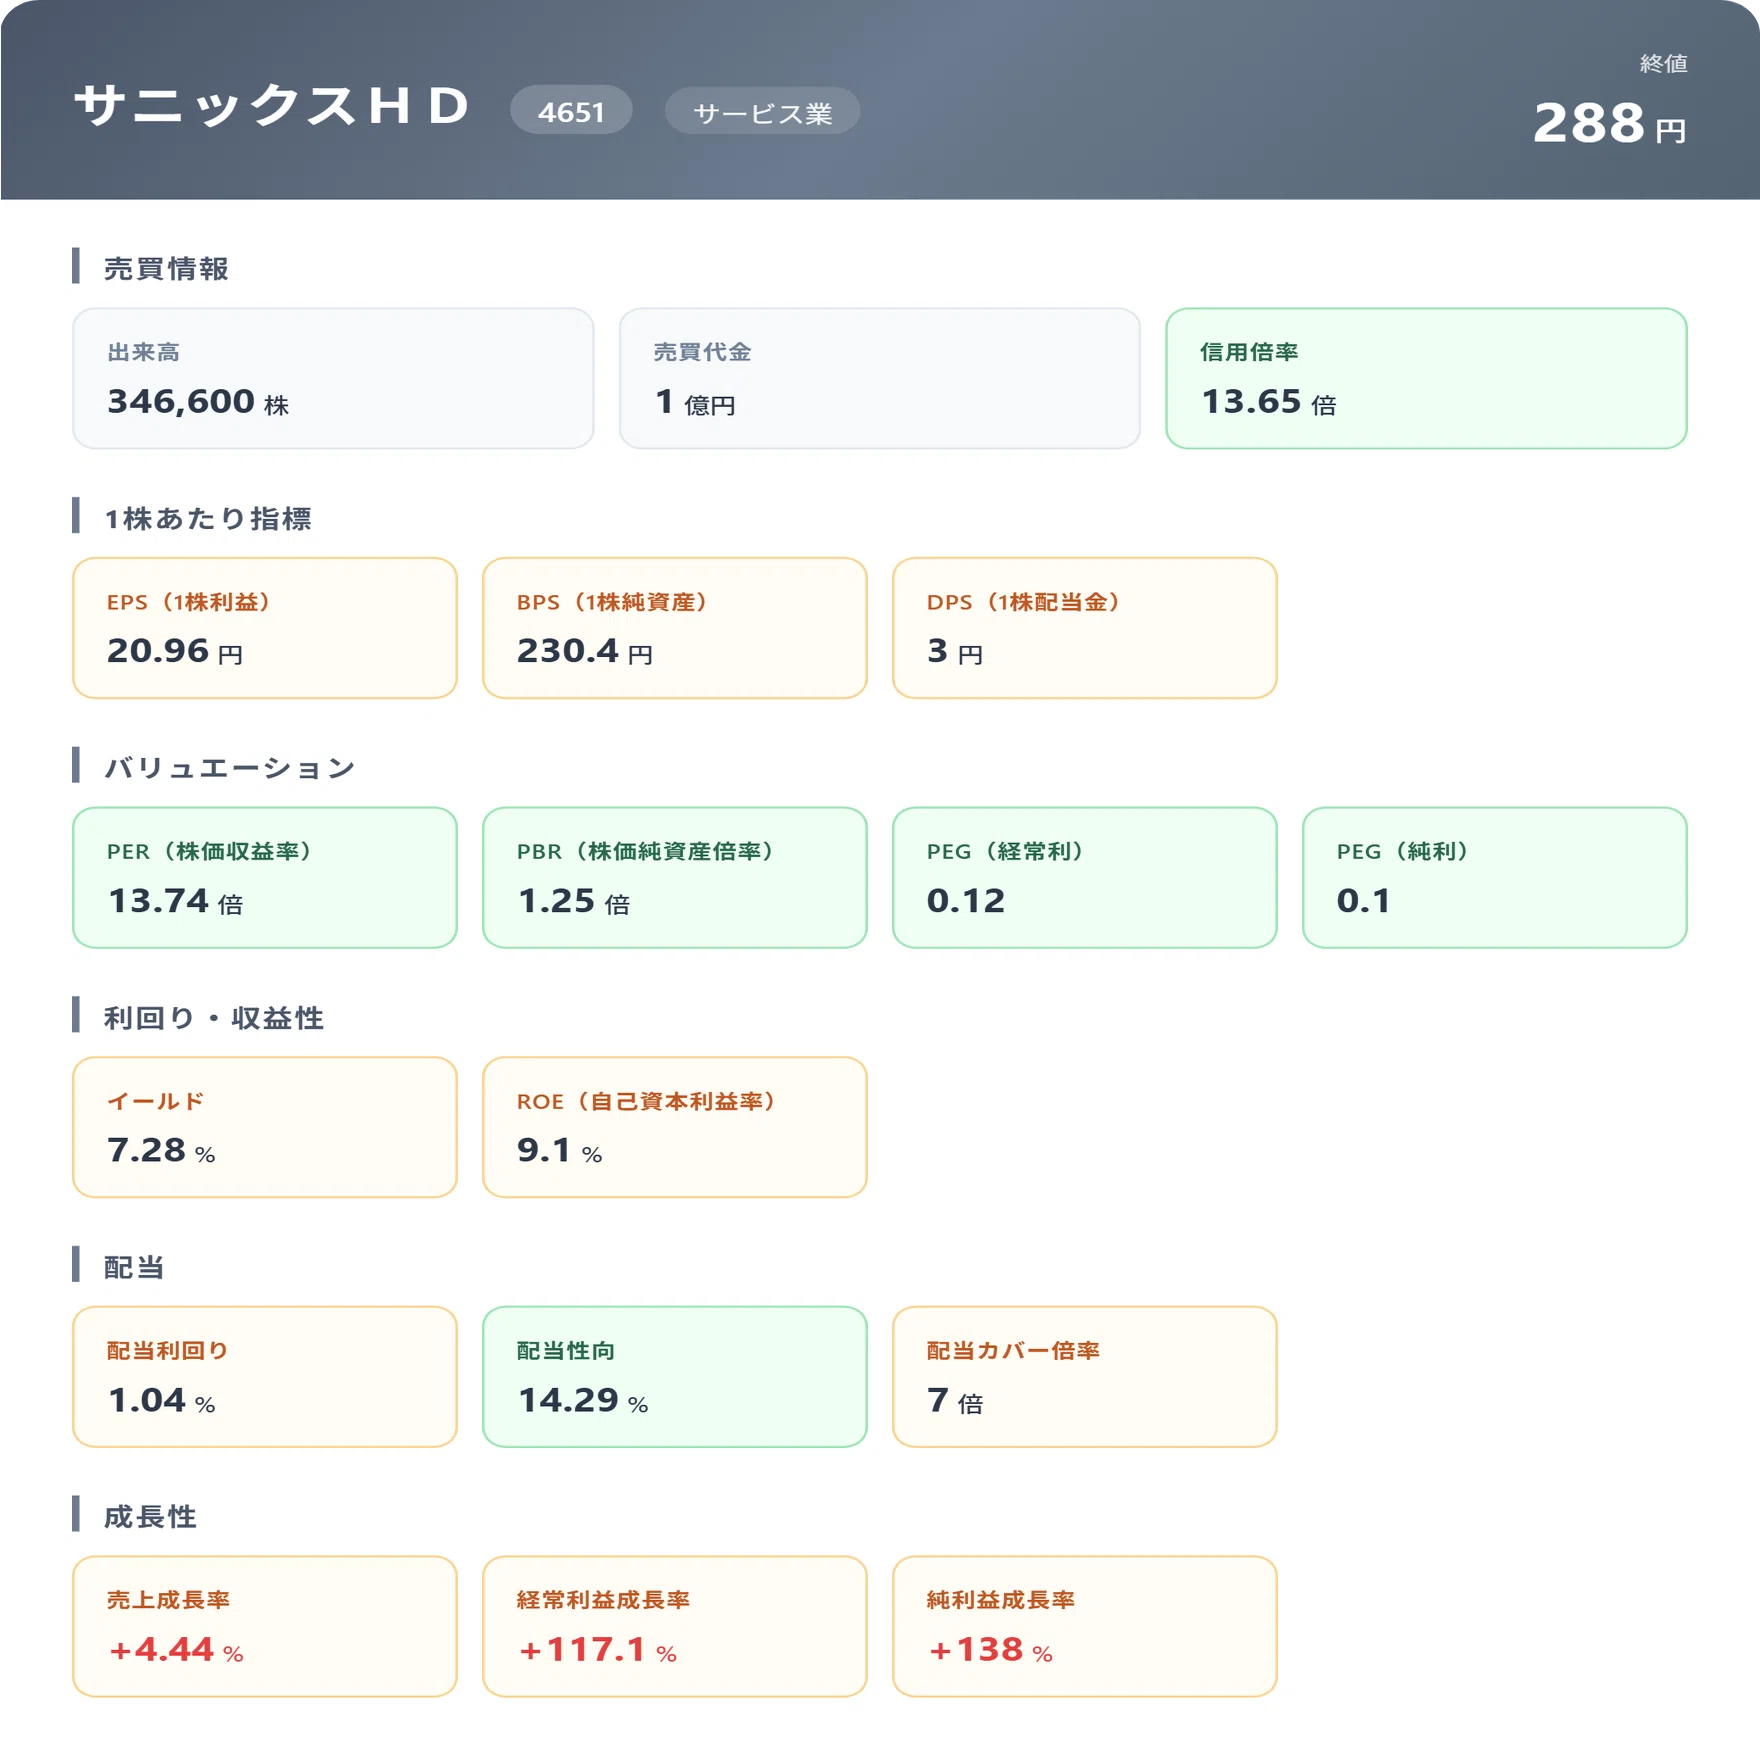Click the 成長性 section heading

tap(150, 1517)
